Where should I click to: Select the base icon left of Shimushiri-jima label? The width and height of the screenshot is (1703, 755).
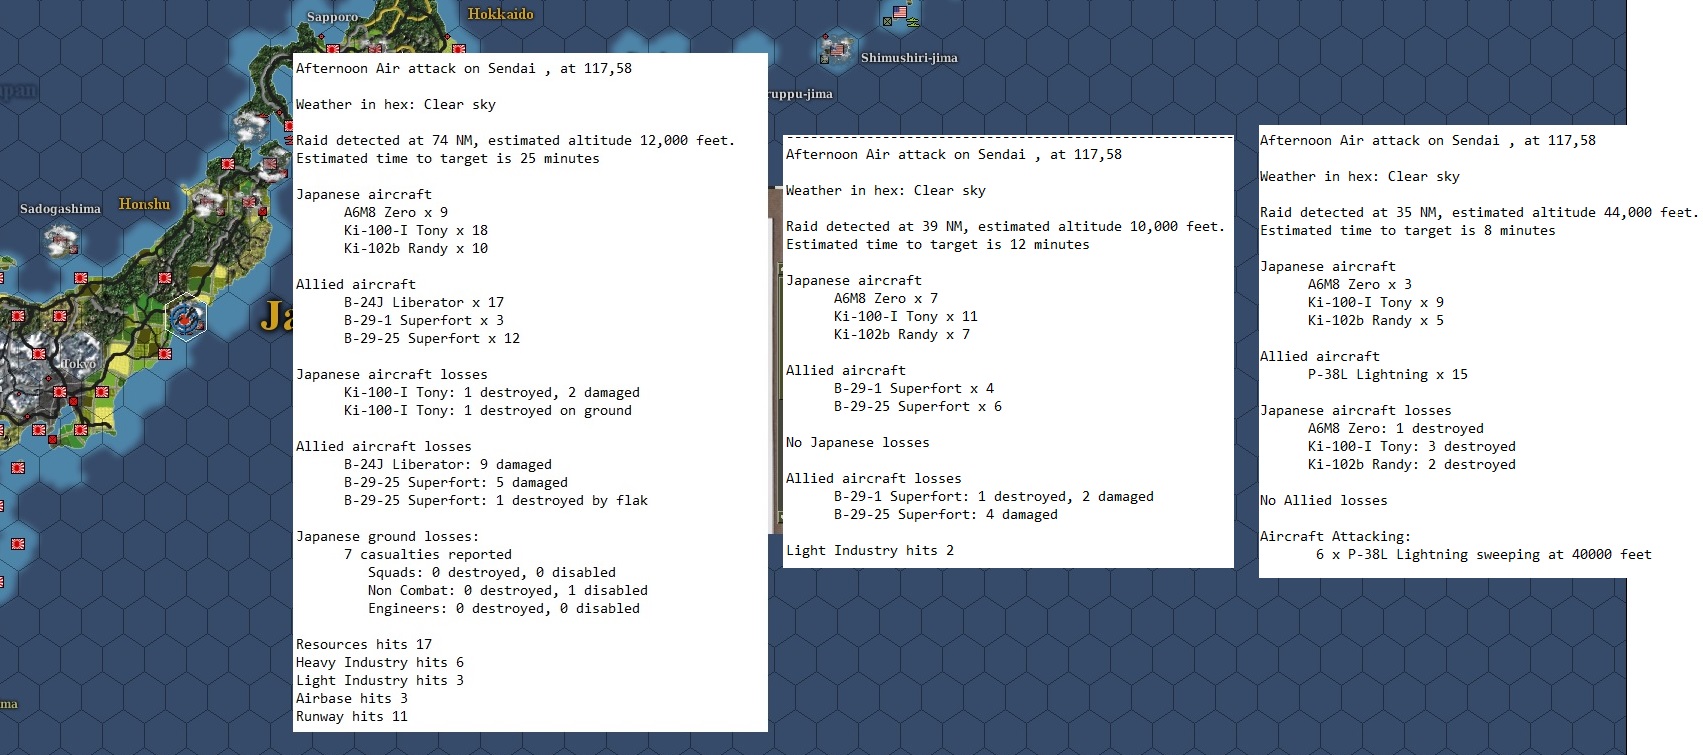[836, 48]
